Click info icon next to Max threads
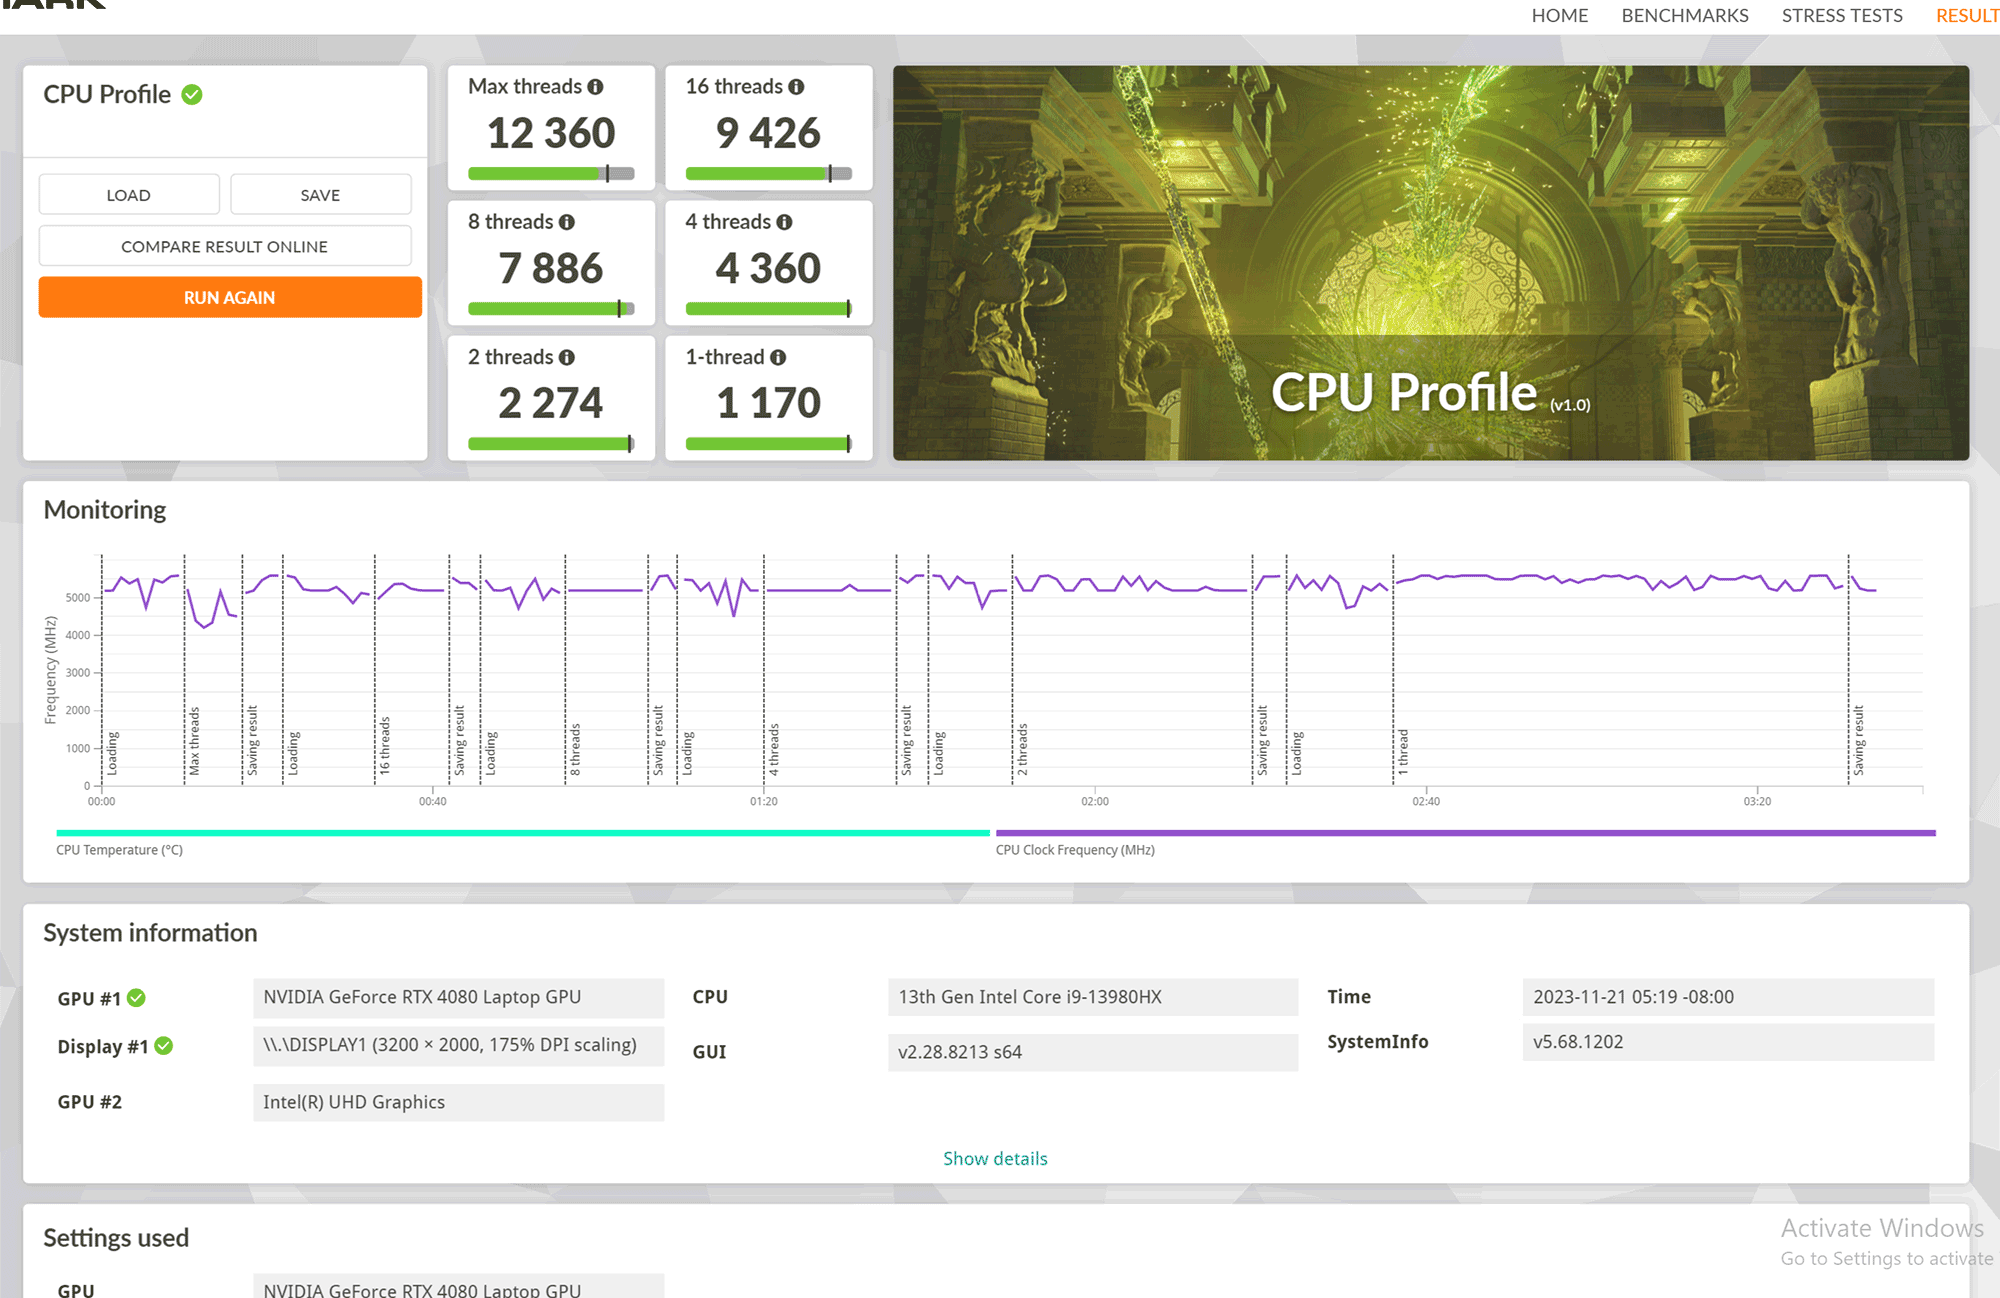The width and height of the screenshot is (2000, 1298). click(x=595, y=87)
